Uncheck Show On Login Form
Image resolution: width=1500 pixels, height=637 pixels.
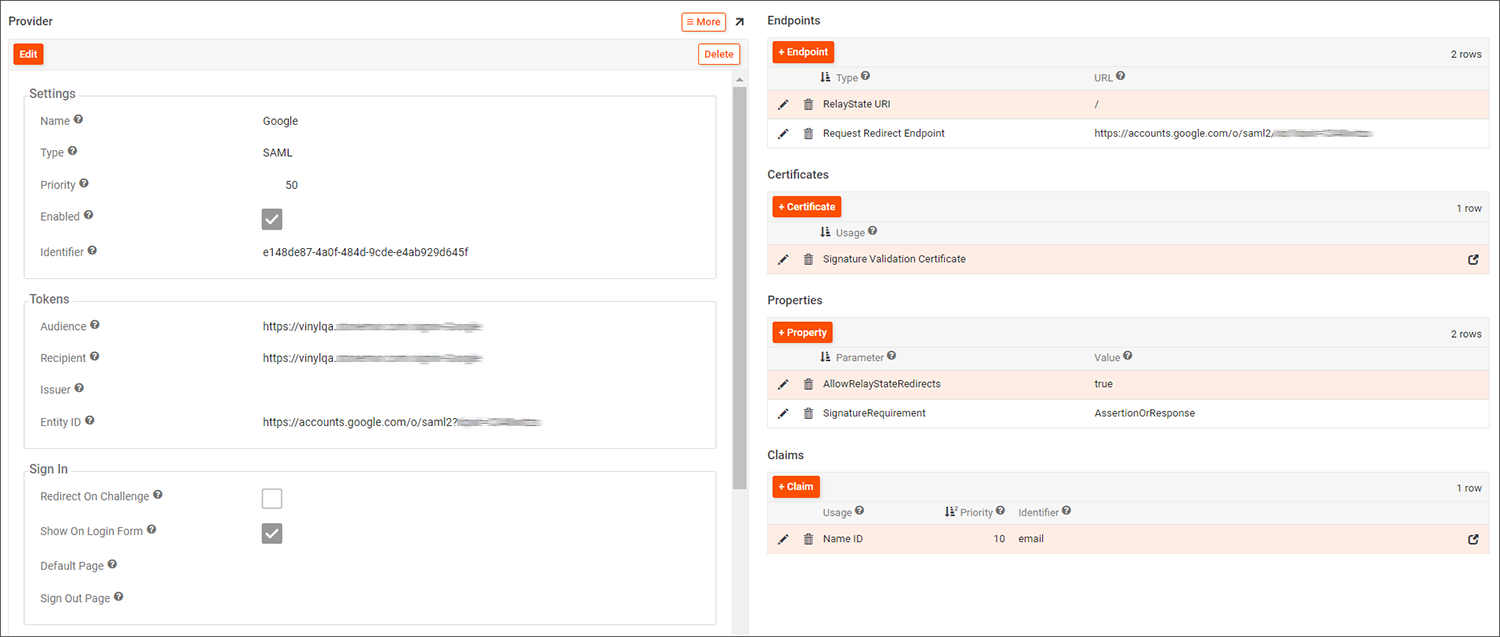point(272,533)
